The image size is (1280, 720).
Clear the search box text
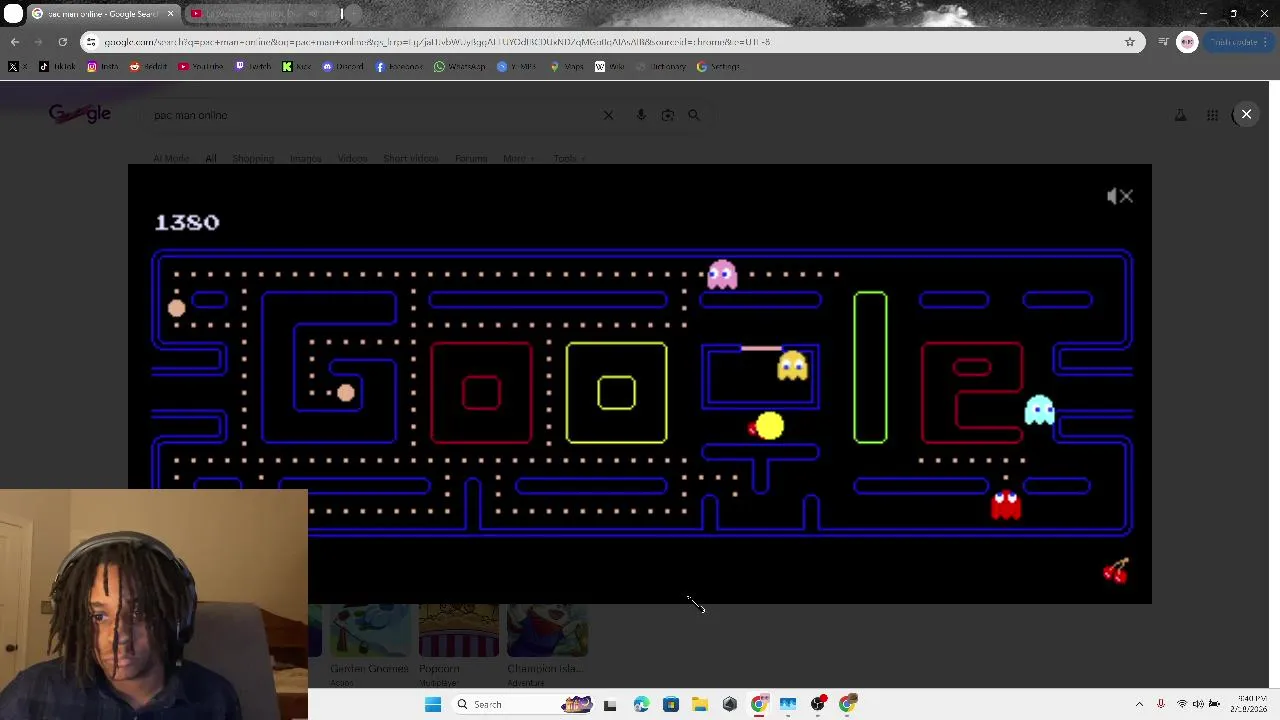(x=608, y=115)
